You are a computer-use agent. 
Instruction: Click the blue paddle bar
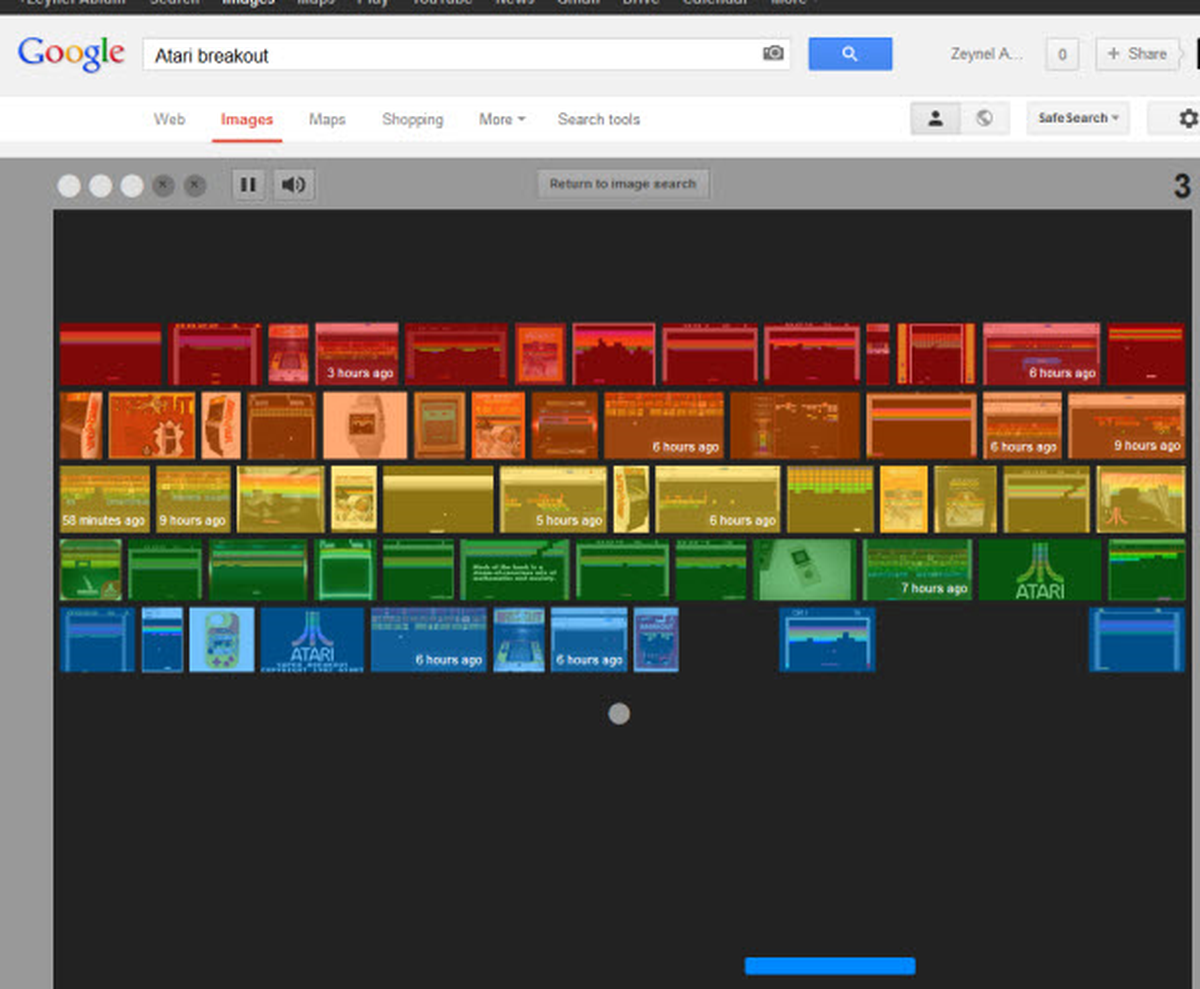point(830,965)
